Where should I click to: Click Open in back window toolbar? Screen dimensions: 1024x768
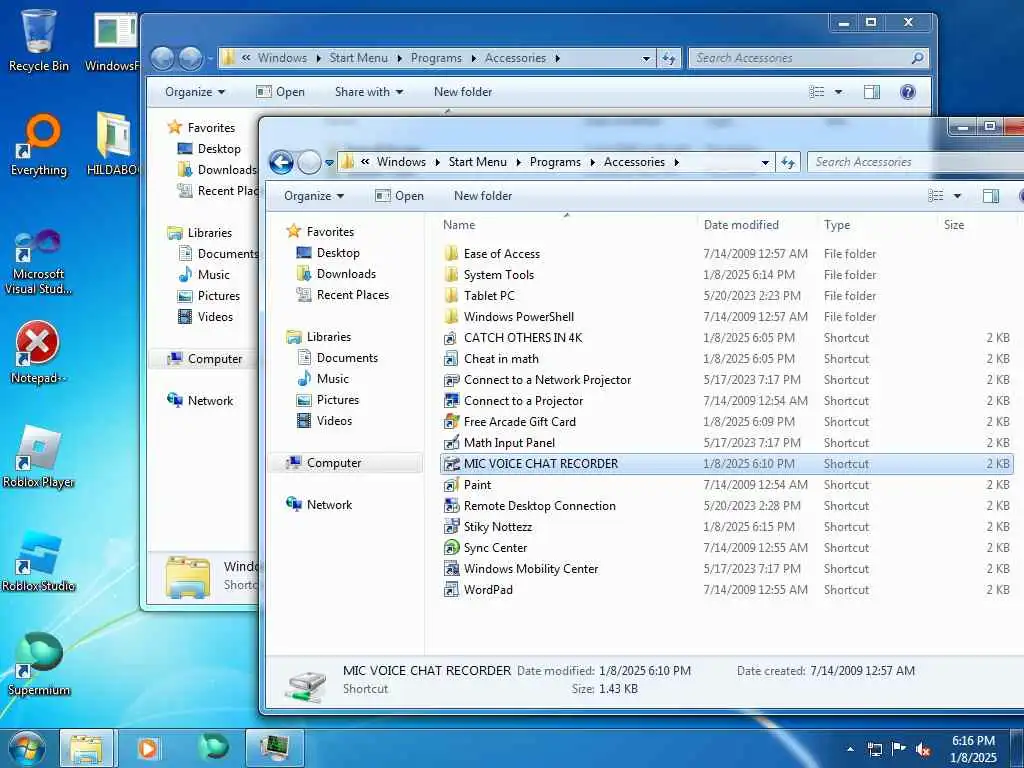tap(281, 92)
